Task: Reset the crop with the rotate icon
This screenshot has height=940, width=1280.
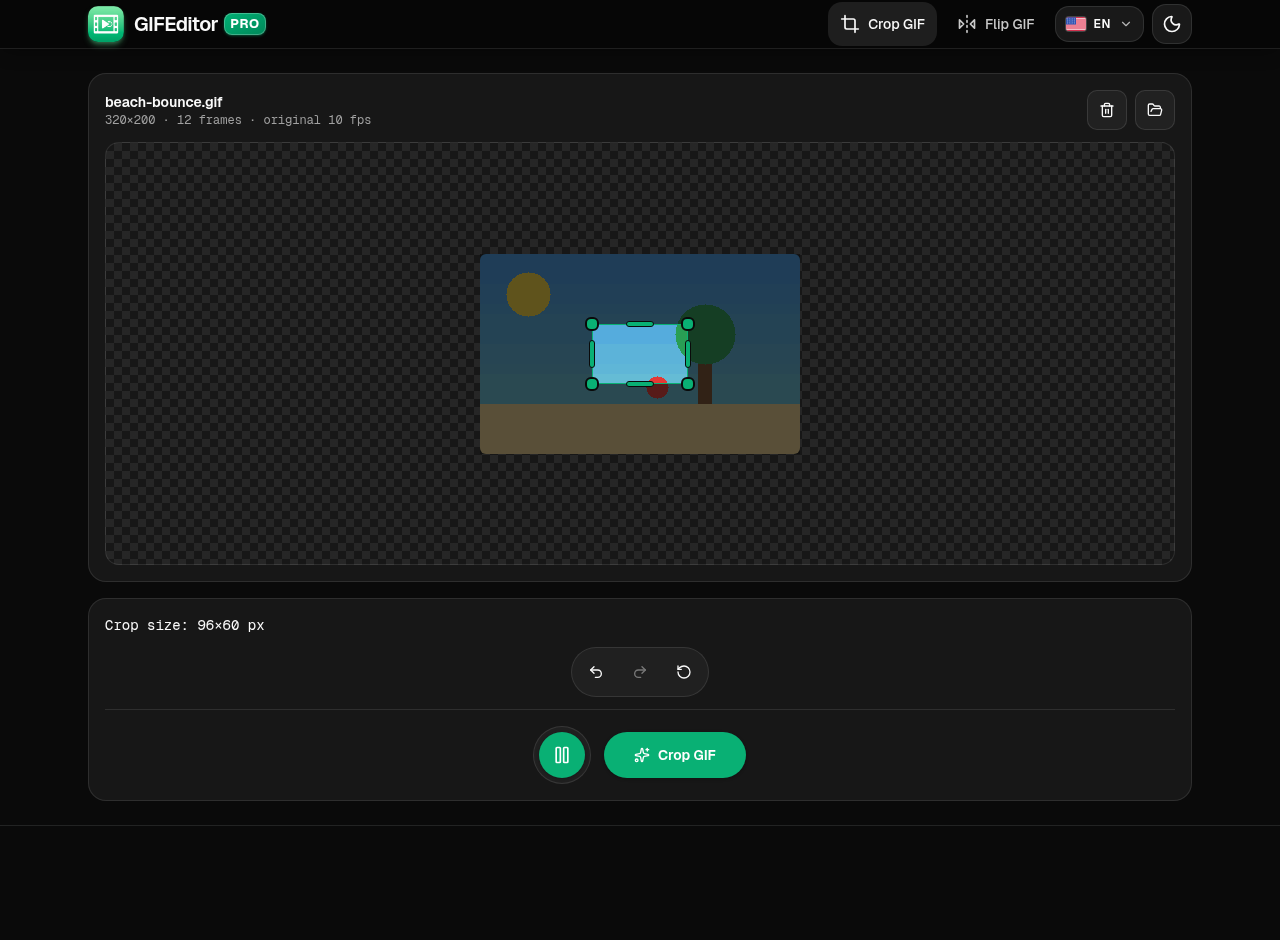Action: coord(684,672)
